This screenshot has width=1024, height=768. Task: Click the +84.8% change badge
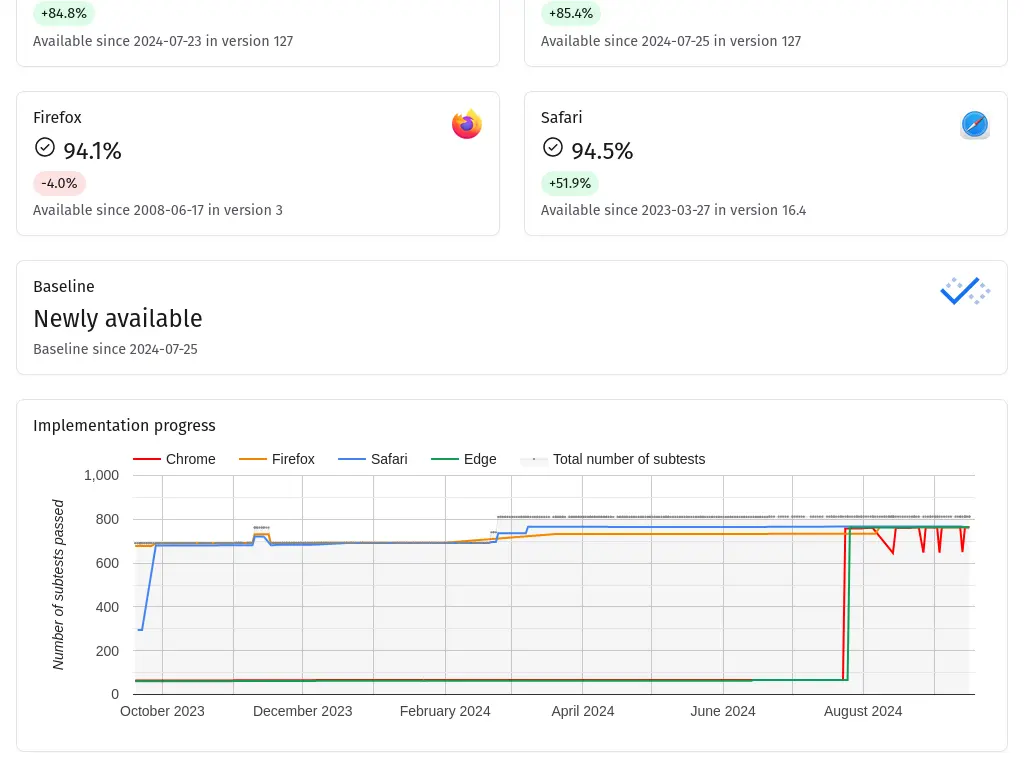(x=63, y=13)
